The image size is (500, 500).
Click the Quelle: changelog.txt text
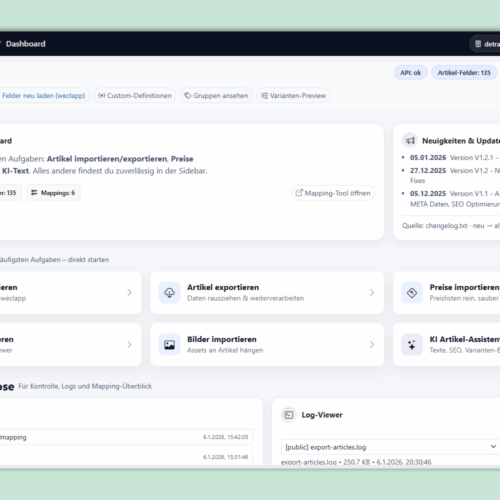click(451, 226)
